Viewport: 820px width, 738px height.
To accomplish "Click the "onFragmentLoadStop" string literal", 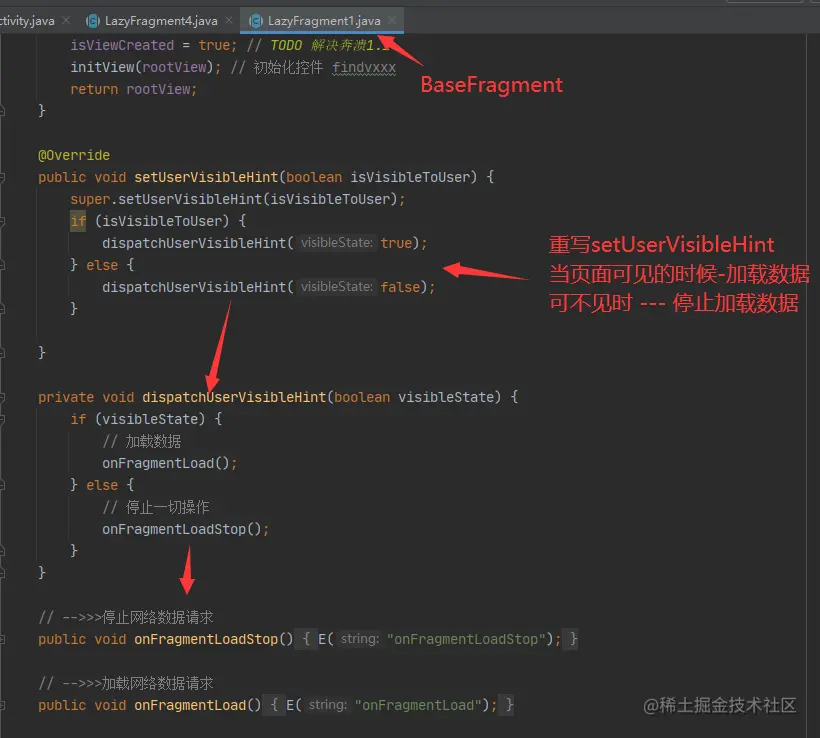I will (x=466, y=639).
